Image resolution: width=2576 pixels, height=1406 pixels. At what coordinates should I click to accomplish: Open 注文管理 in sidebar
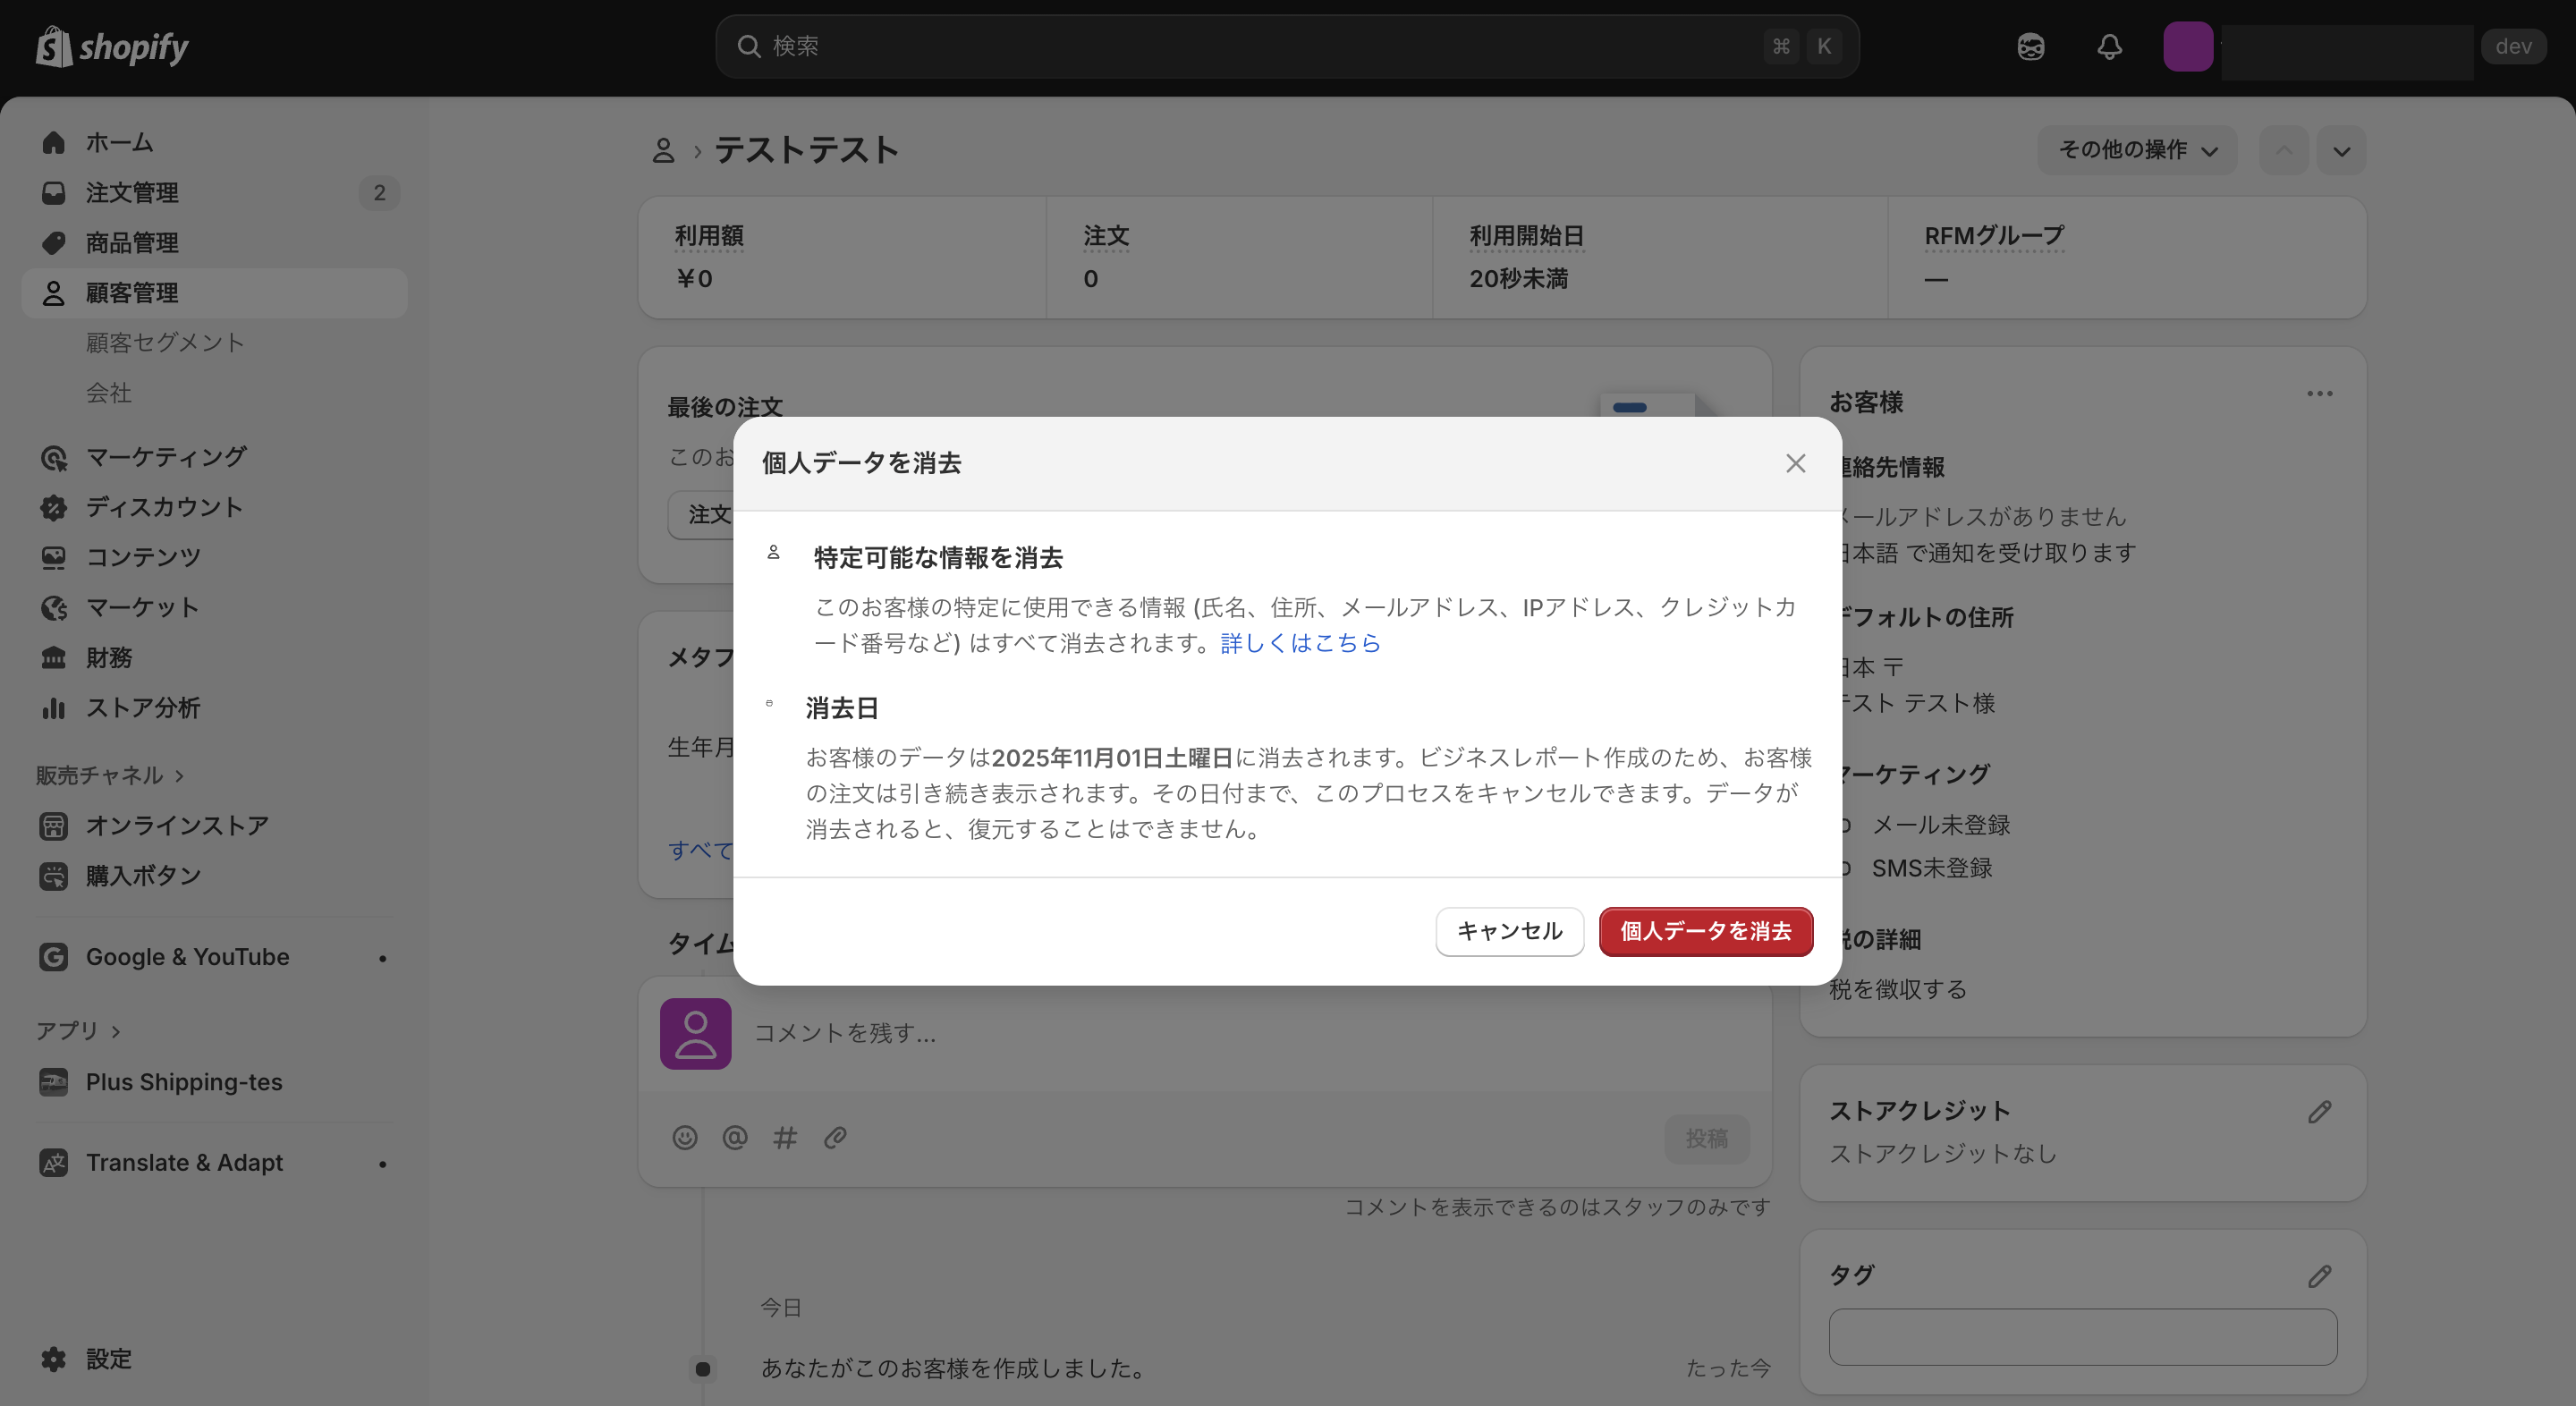(x=132, y=192)
